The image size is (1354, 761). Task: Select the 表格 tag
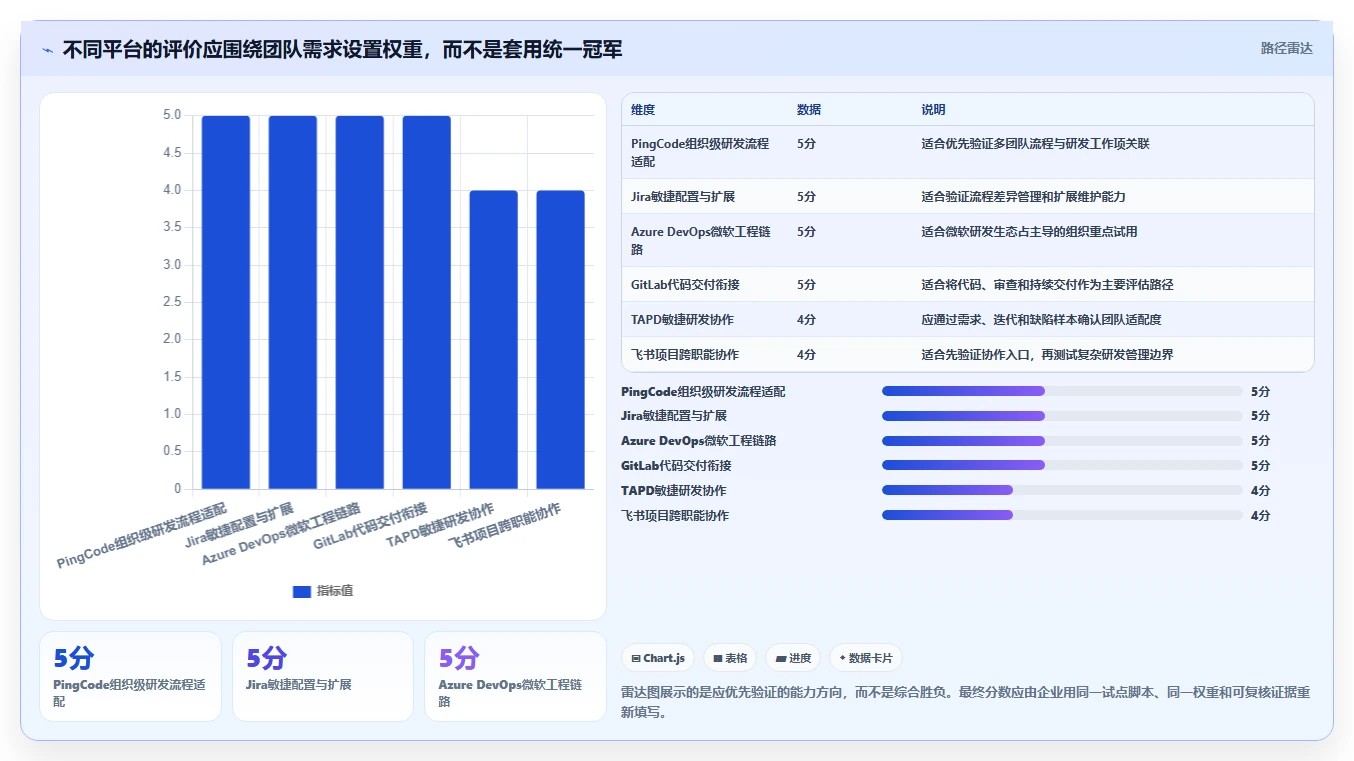click(730, 658)
